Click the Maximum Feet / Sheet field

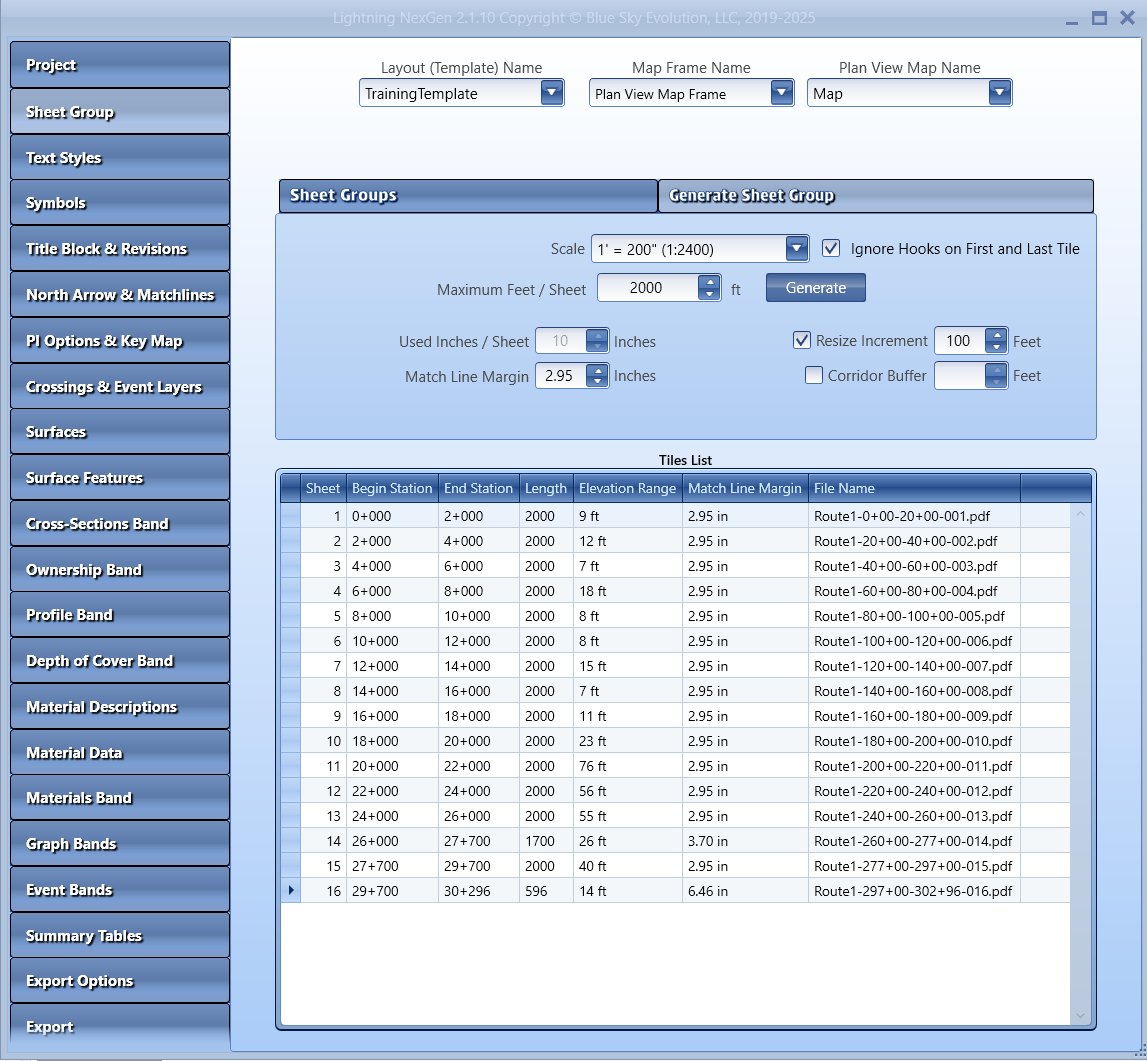click(x=647, y=288)
